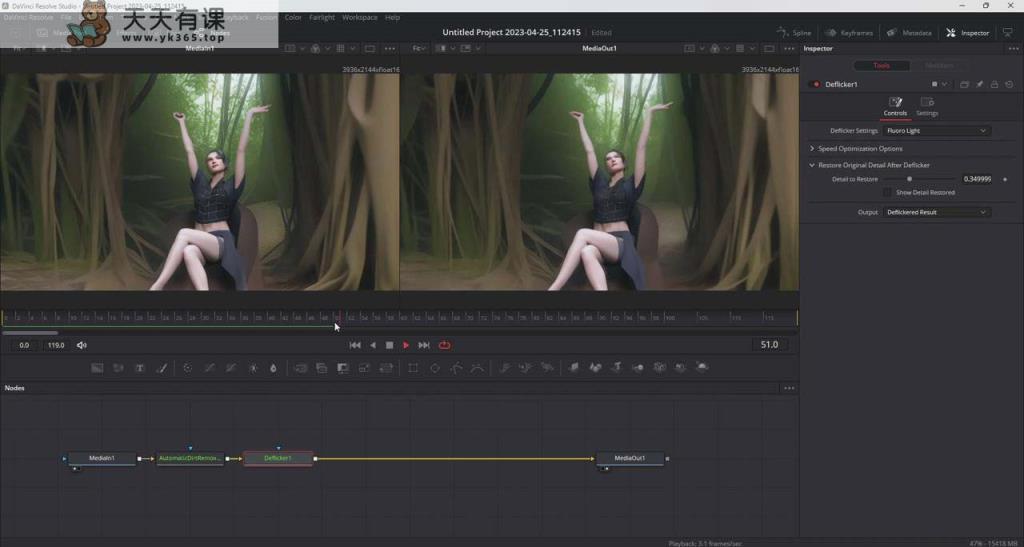
Task: Open Color menu
Action: (293, 18)
